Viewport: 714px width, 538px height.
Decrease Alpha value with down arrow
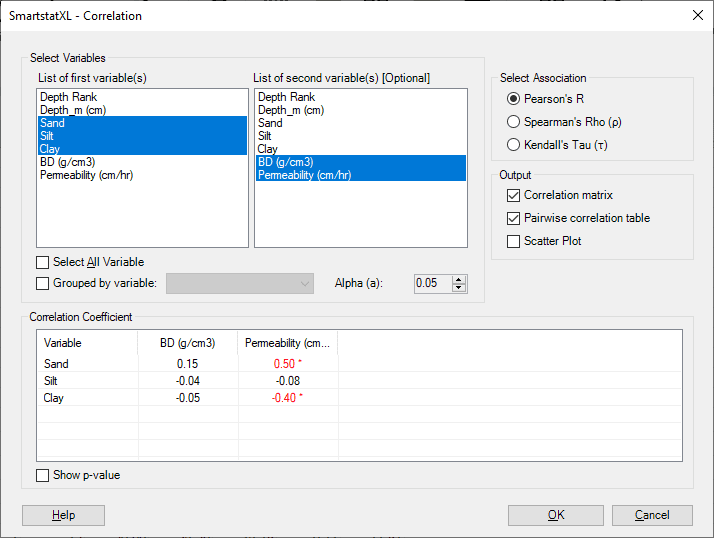tap(459, 288)
